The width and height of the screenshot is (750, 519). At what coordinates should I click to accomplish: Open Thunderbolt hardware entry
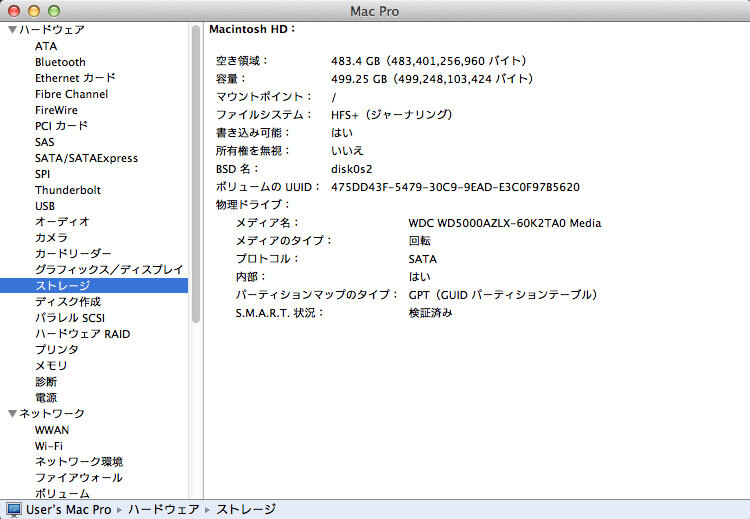pos(68,190)
